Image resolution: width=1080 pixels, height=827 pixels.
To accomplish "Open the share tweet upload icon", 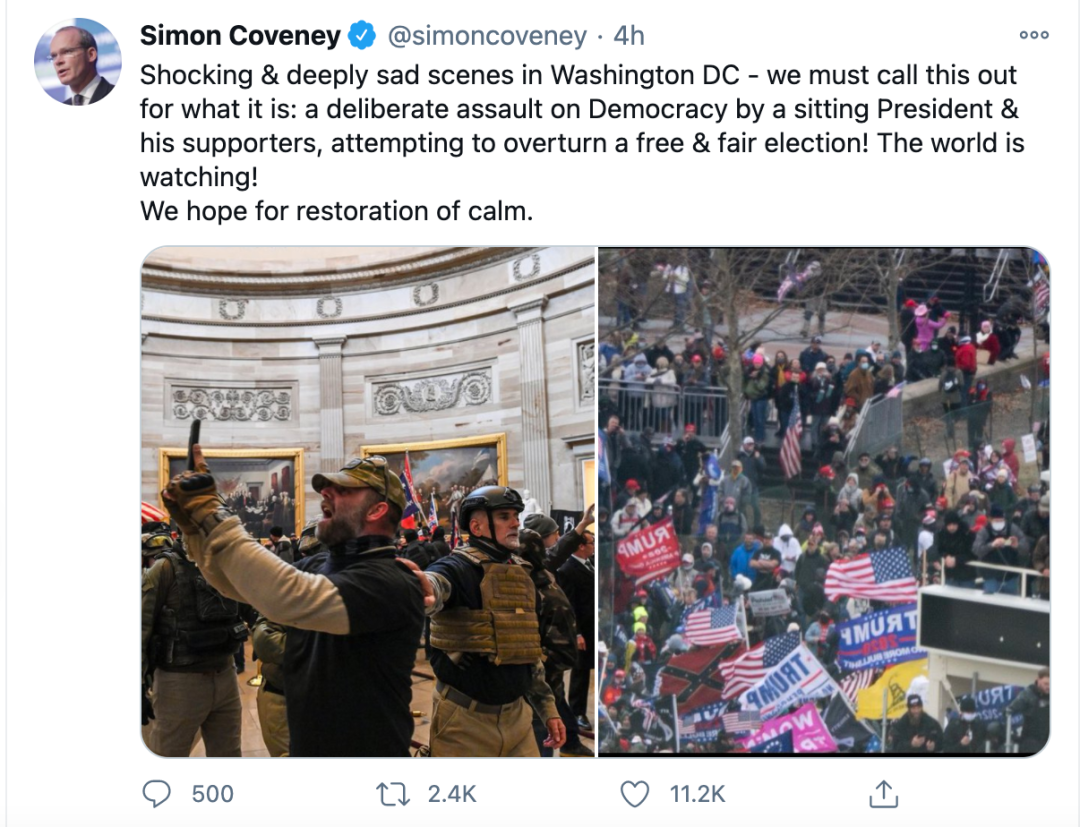I will tap(884, 793).
